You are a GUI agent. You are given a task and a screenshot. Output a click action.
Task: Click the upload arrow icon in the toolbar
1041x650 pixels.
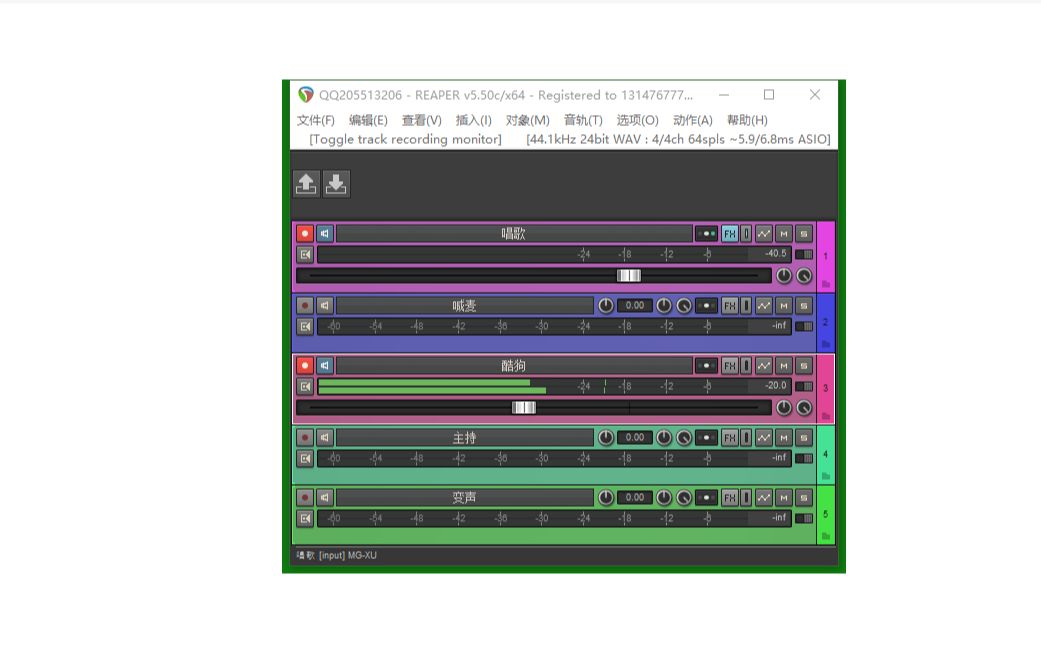coord(305,183)
